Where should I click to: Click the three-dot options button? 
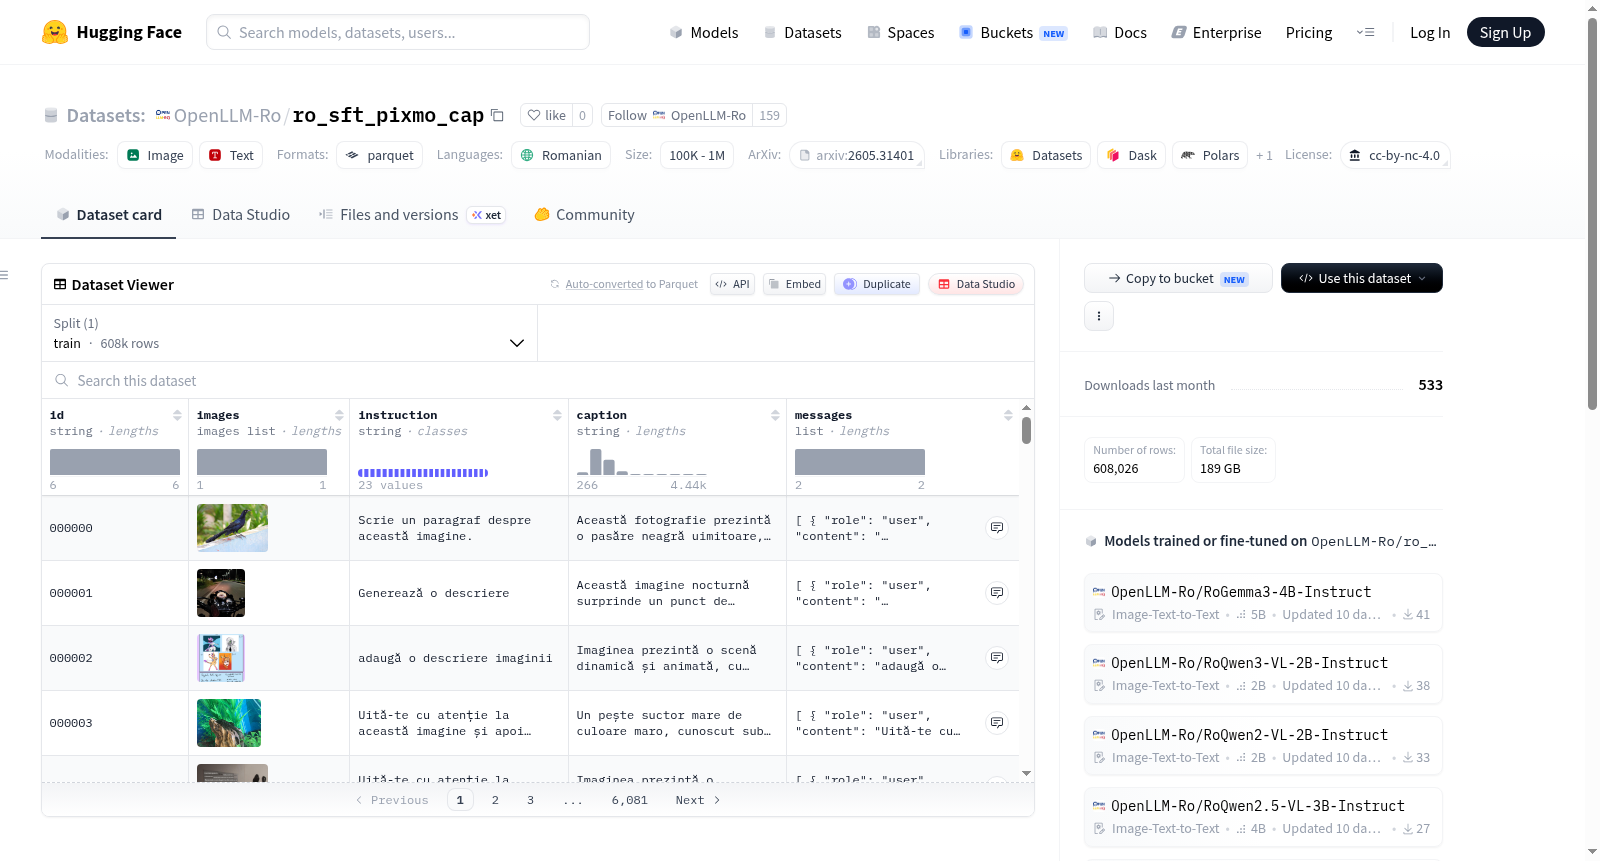point(1099,316)
